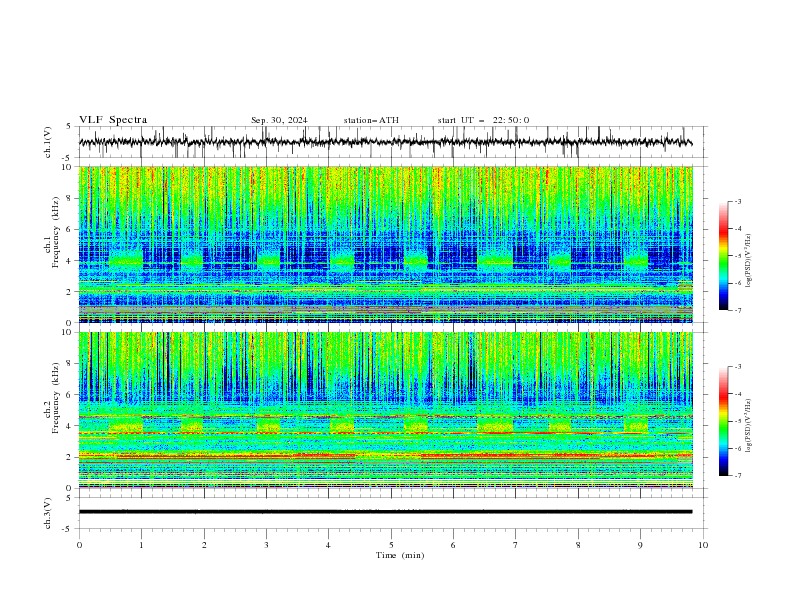Click the lower color scale bar for ch.2

coord(723,421)
